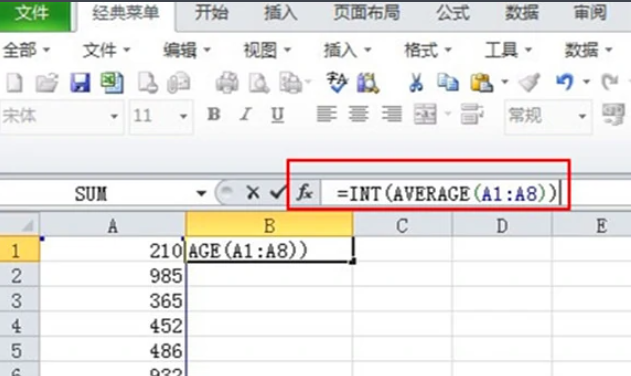Switch to 数据 ribbon tab
631x376 pixels.
522,13
